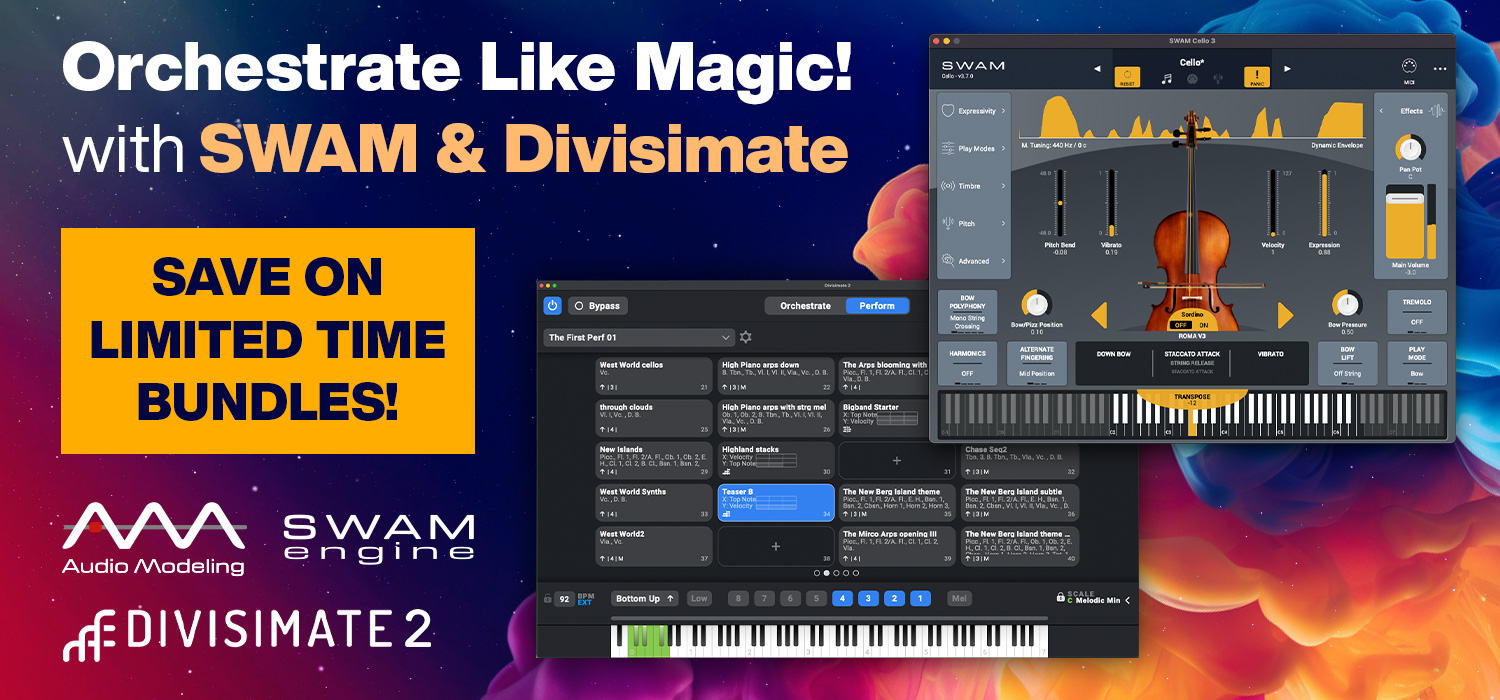The width and height of the screenshot is (1500, 700).
Task: Go to the next SWAM preset arrow
Action: [1287, 69]
